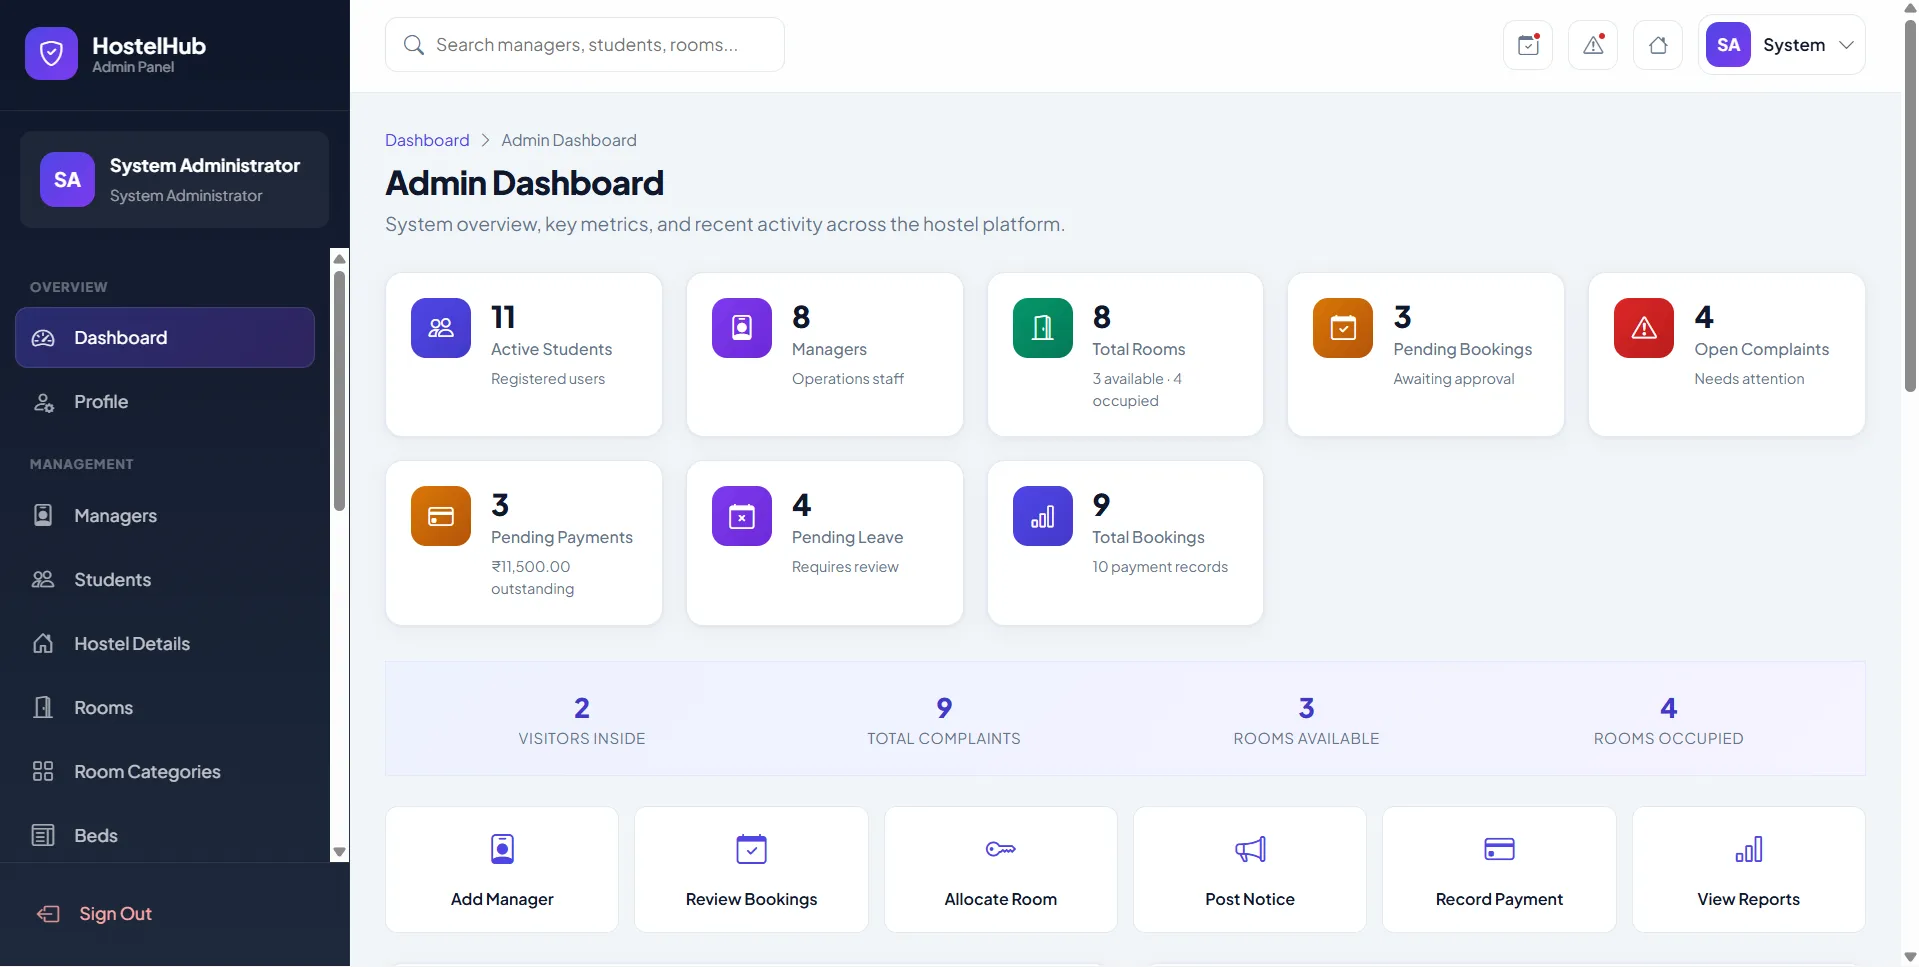
Task: Click the Total Rooms green door icon
Action: pos(1043,328)
